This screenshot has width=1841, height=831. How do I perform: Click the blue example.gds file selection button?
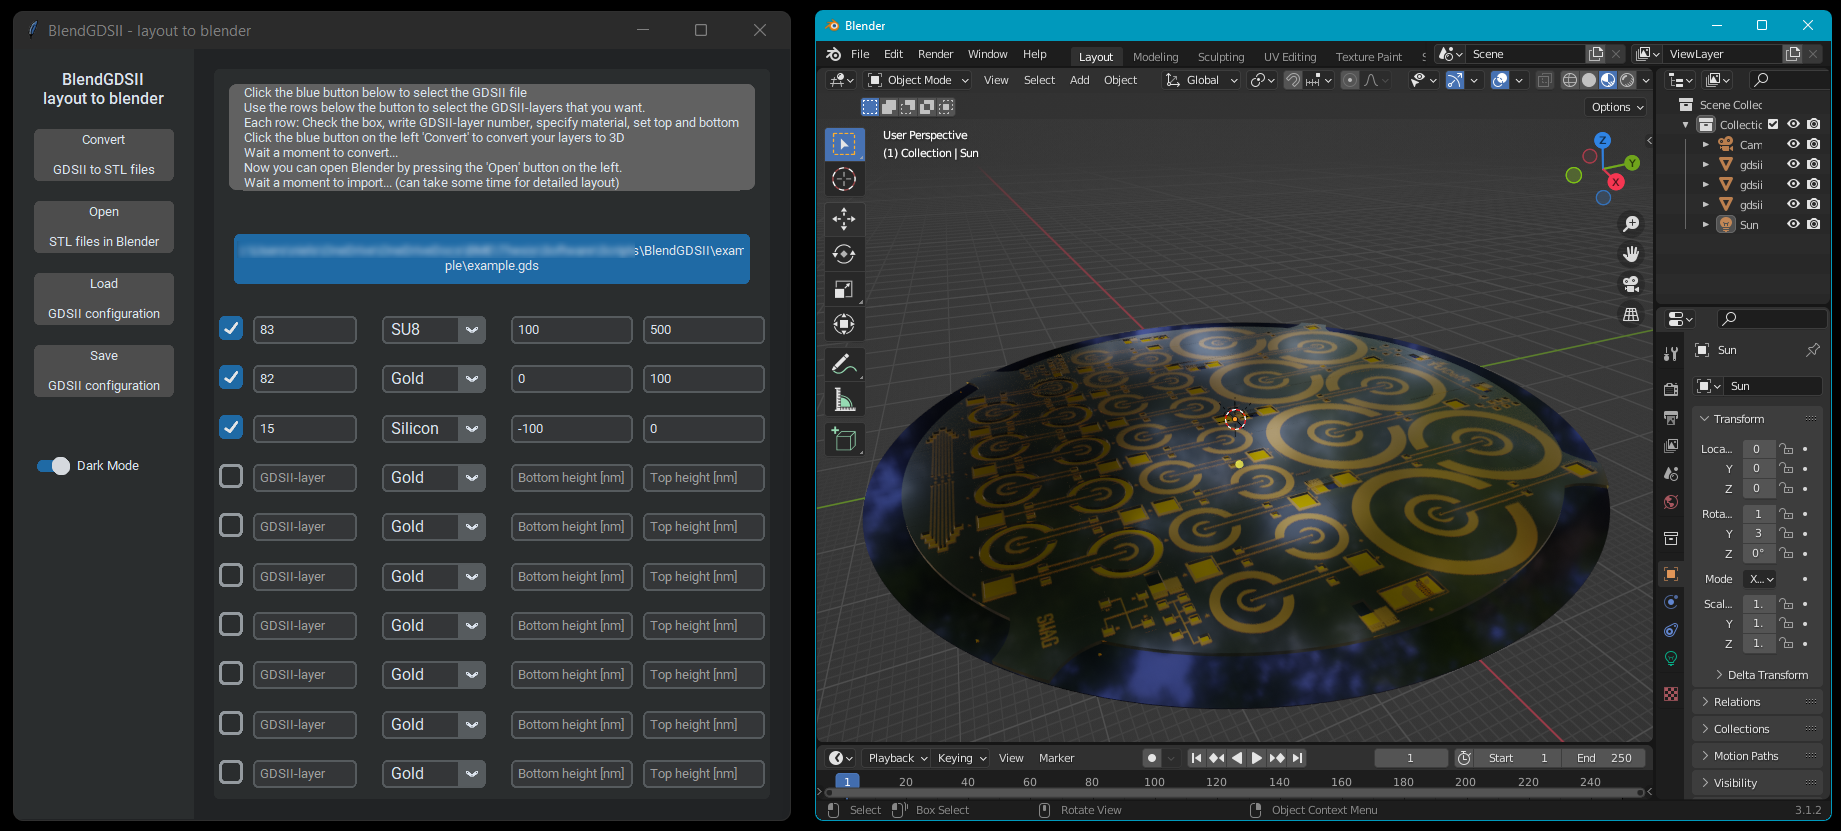[492, 259]
